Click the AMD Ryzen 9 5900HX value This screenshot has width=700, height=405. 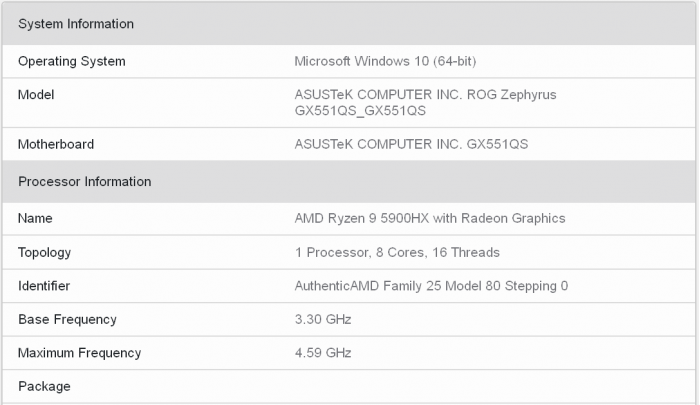430,218
